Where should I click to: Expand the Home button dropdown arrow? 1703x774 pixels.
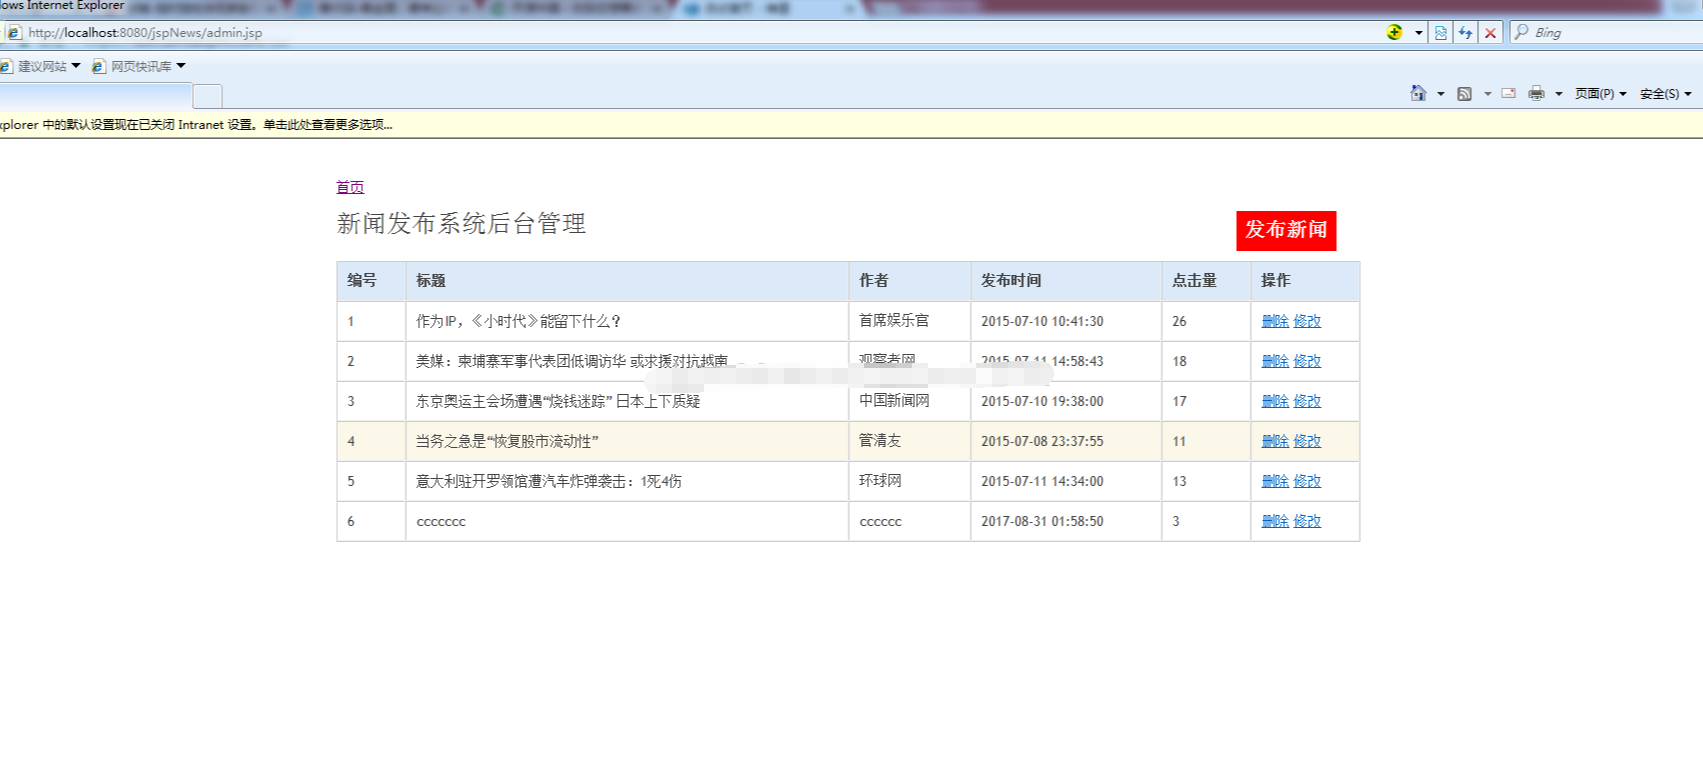tap(1441, 94)
